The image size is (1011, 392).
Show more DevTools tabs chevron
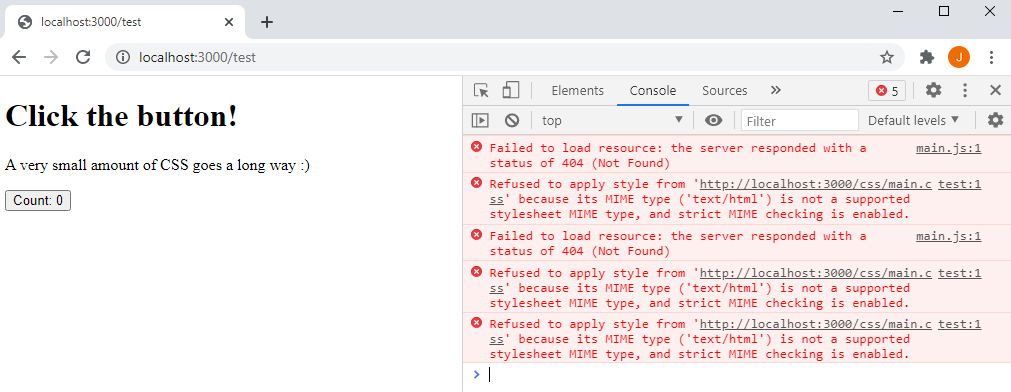[x=776, y=90]
